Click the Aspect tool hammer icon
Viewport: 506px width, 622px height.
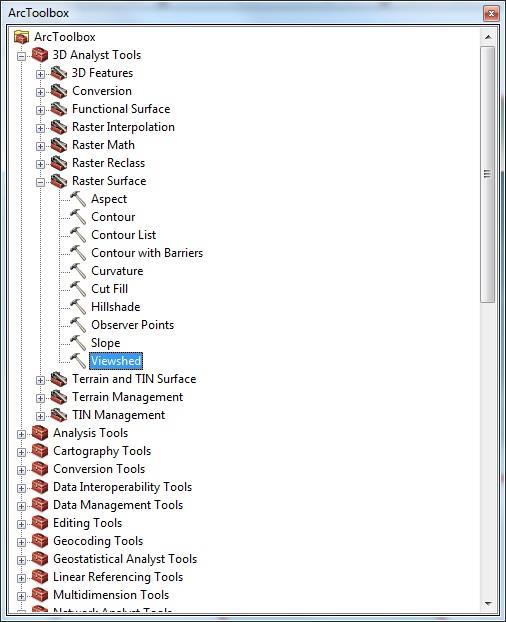click(x=78, y=199)
